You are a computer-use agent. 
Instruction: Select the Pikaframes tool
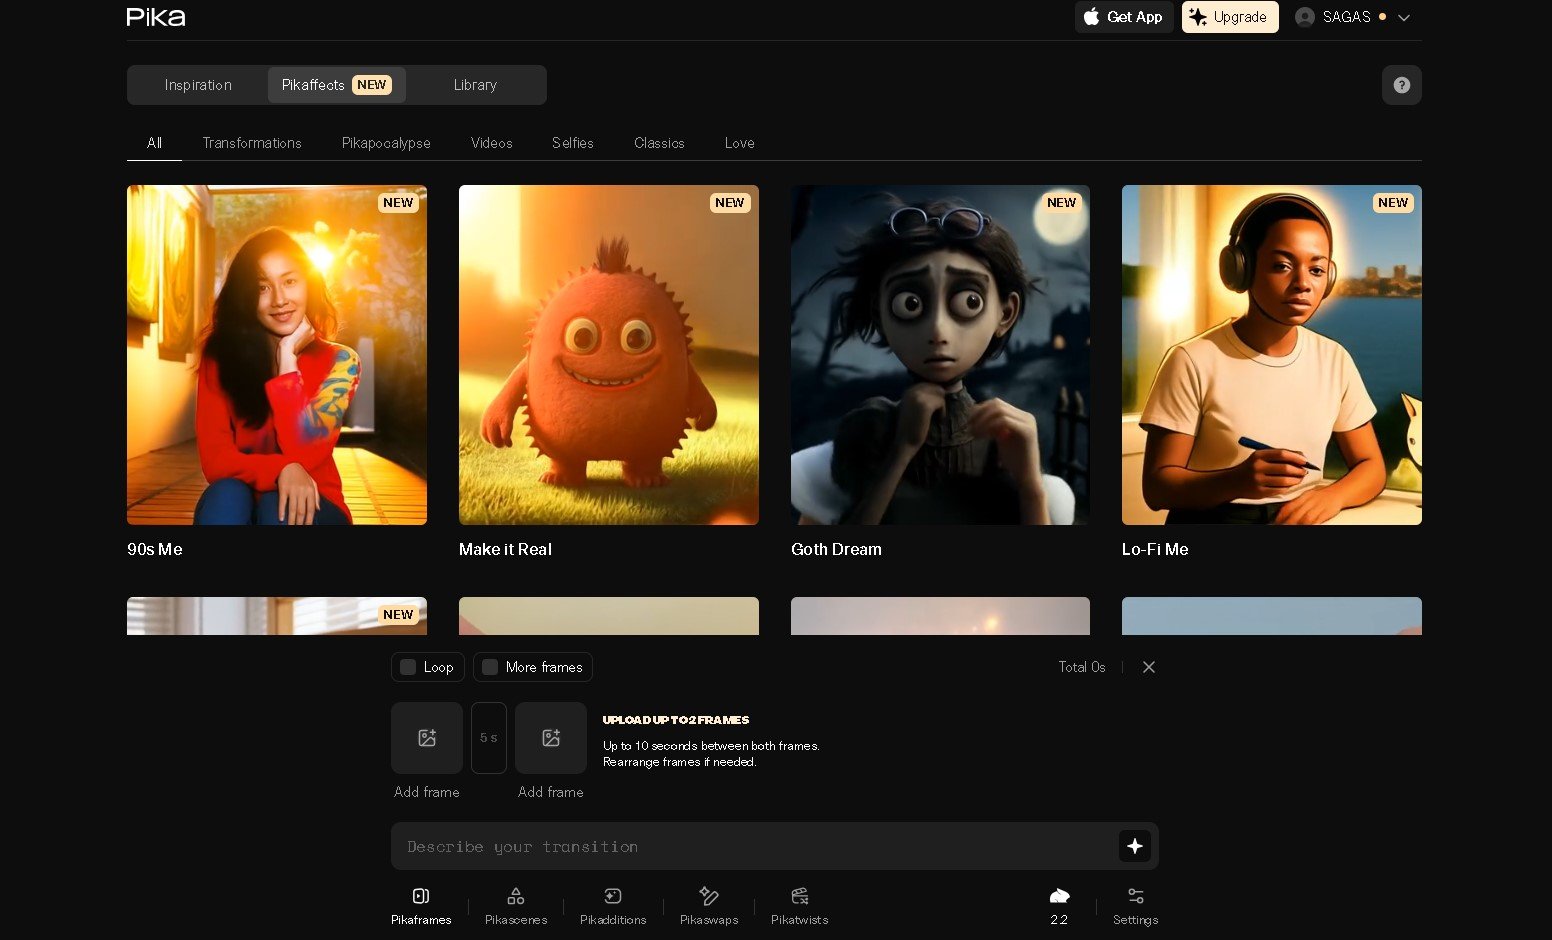[x=421, y=905]
